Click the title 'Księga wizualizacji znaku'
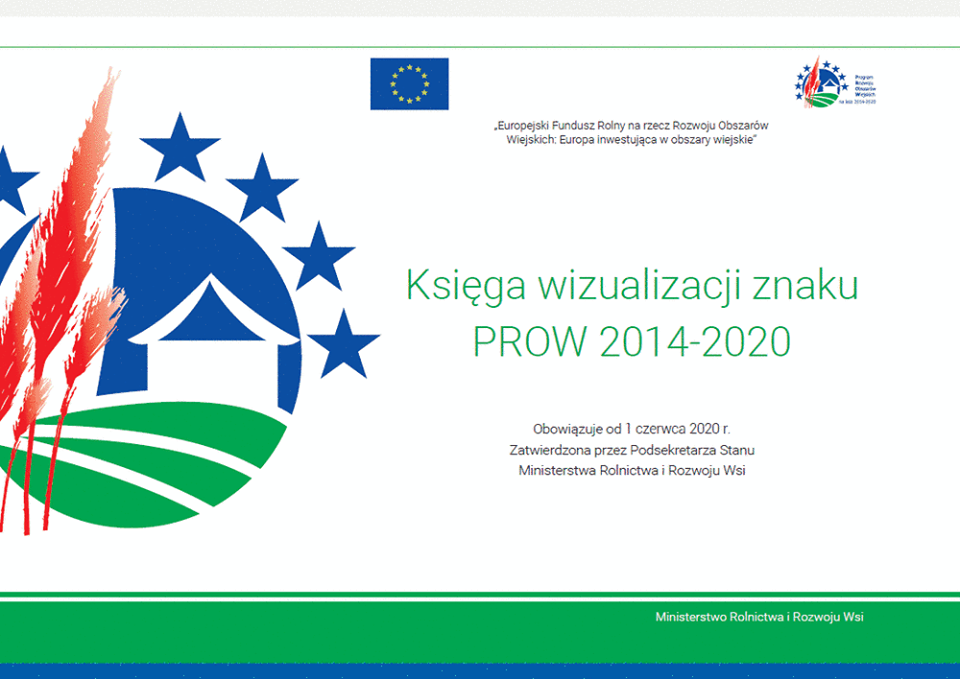This screenshot has height=679, width=960. coord(631,285)
